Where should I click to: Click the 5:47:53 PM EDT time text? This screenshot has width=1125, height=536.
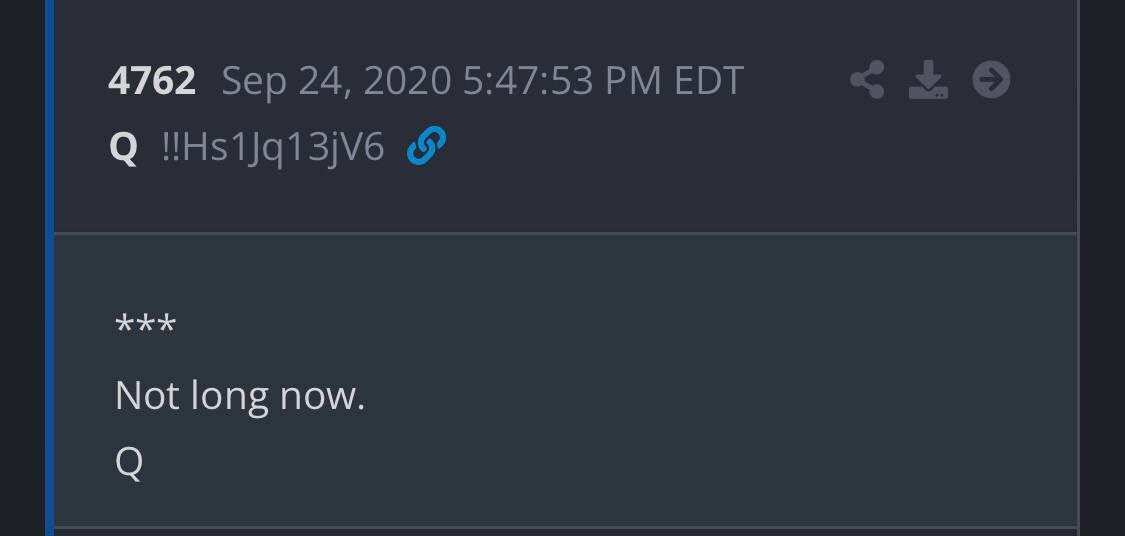[x=603, y=80]
